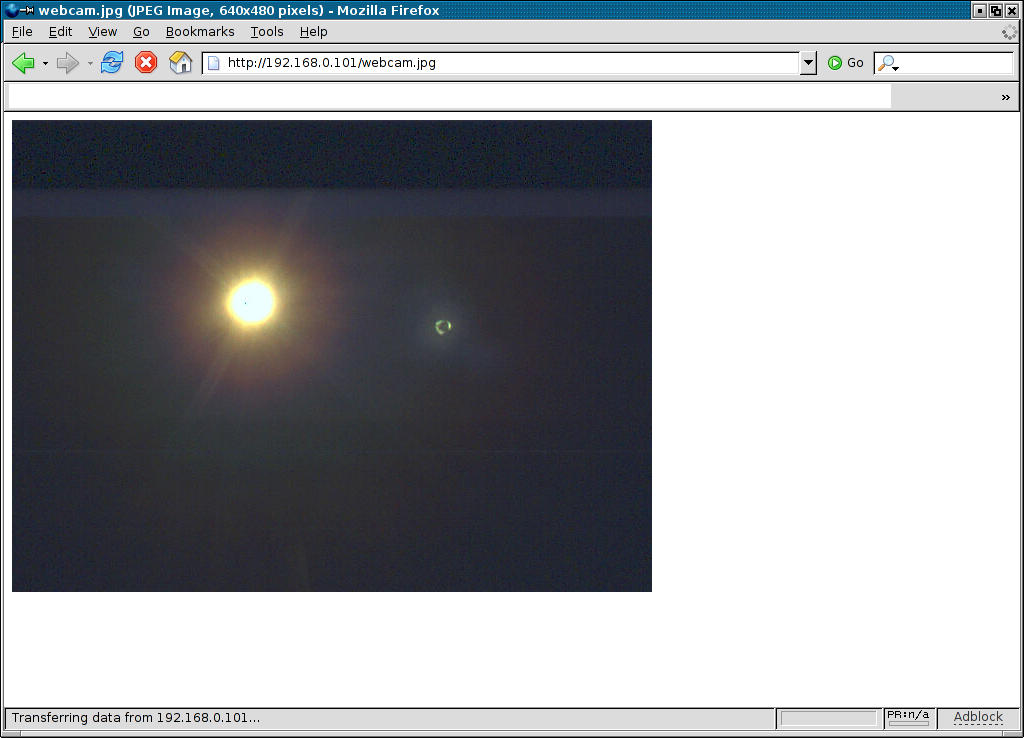
Task: Open the Forward history dropdown arrow
Action: click(90, 63)
